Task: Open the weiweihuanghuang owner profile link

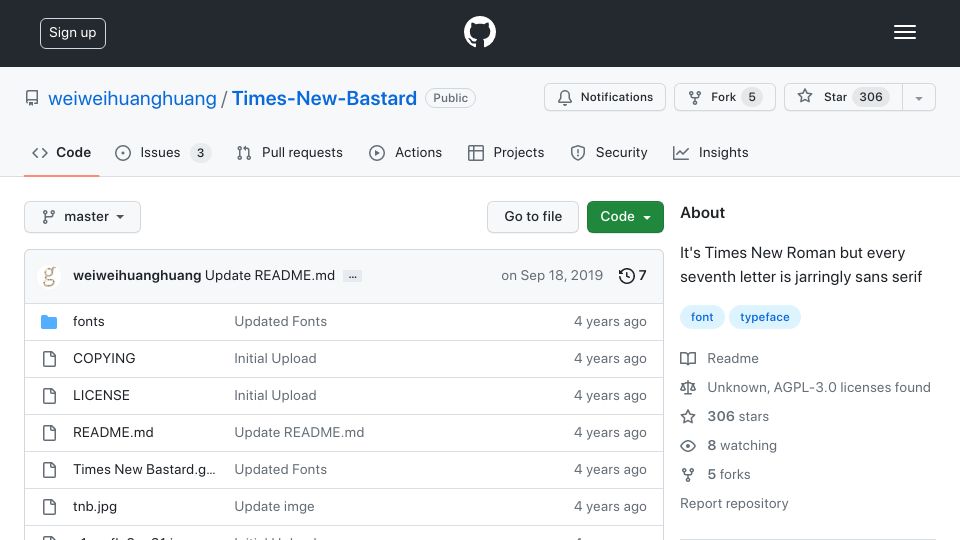Action: coord(132,98)
